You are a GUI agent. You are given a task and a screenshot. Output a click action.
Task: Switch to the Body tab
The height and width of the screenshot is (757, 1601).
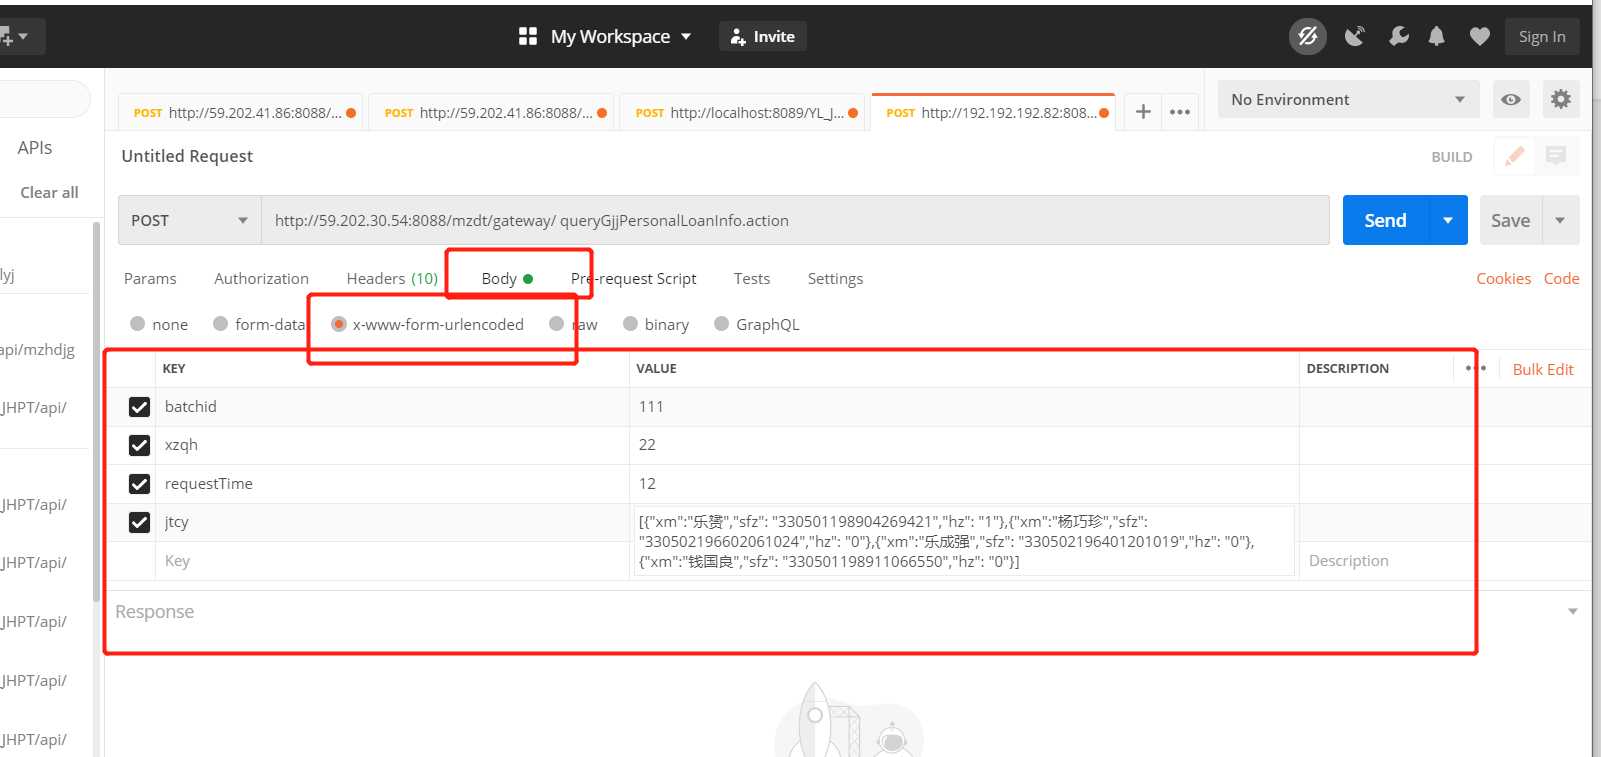coord(507,279)
